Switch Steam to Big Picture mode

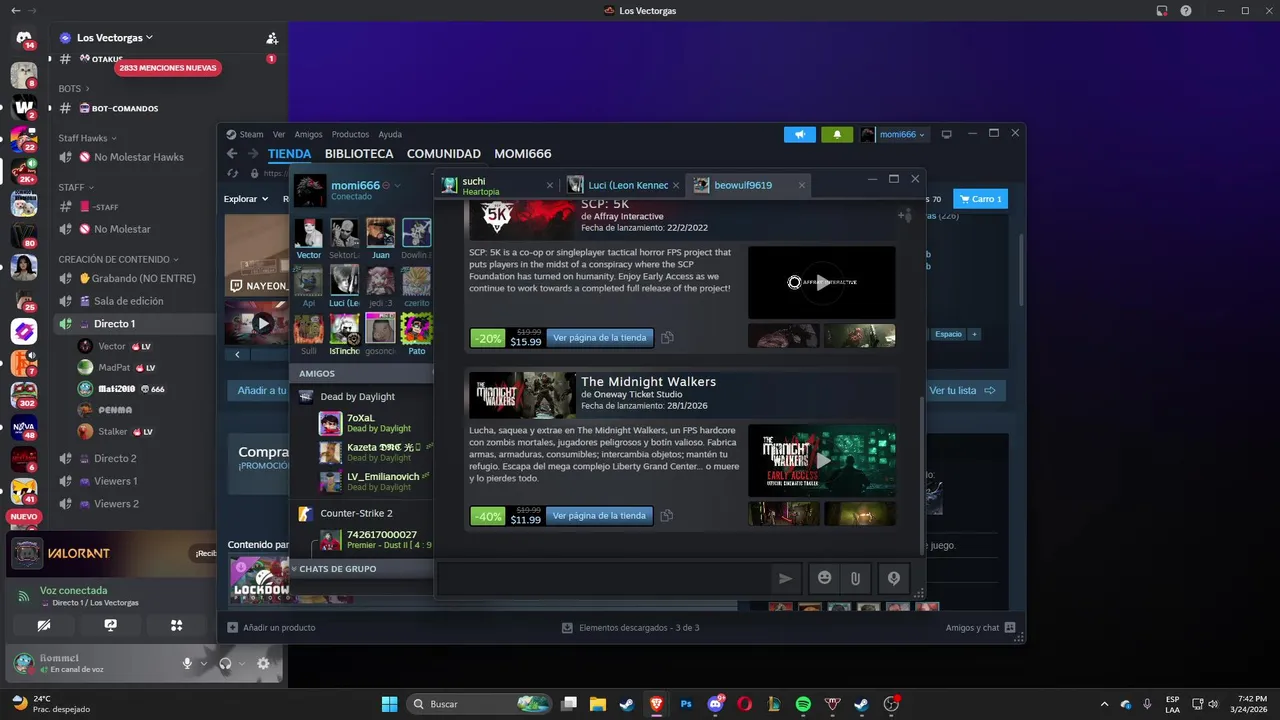(x=947, y=134)
